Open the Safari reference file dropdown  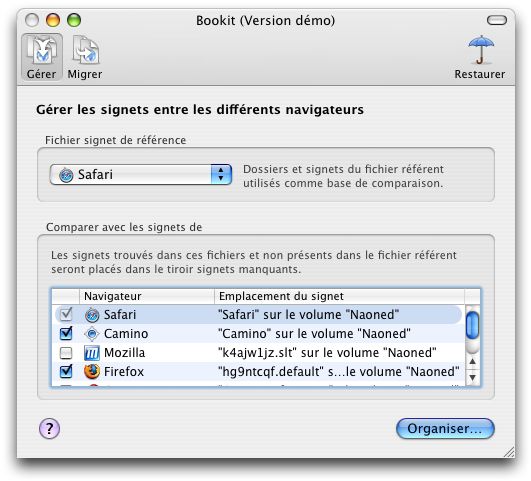[141, 175]
